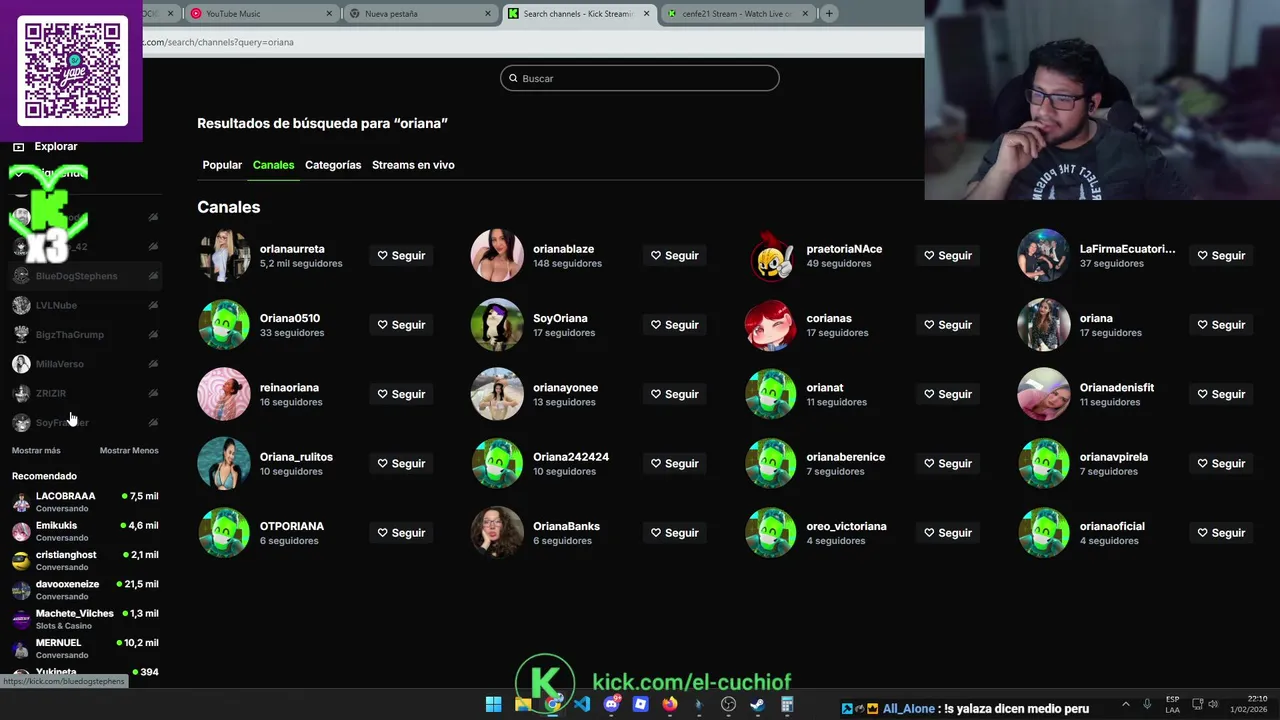Screen dimensions: 1280x720
Task: Open recommended channel Machete_Vilches
Action: 85,619
